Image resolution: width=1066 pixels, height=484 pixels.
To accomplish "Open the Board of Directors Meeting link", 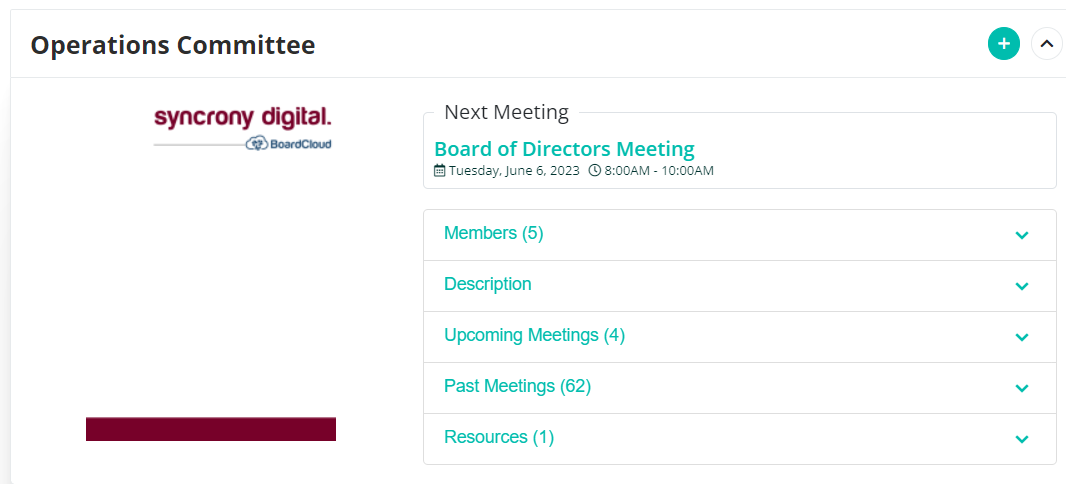I will pyautogui.click(x=564, y=149).
